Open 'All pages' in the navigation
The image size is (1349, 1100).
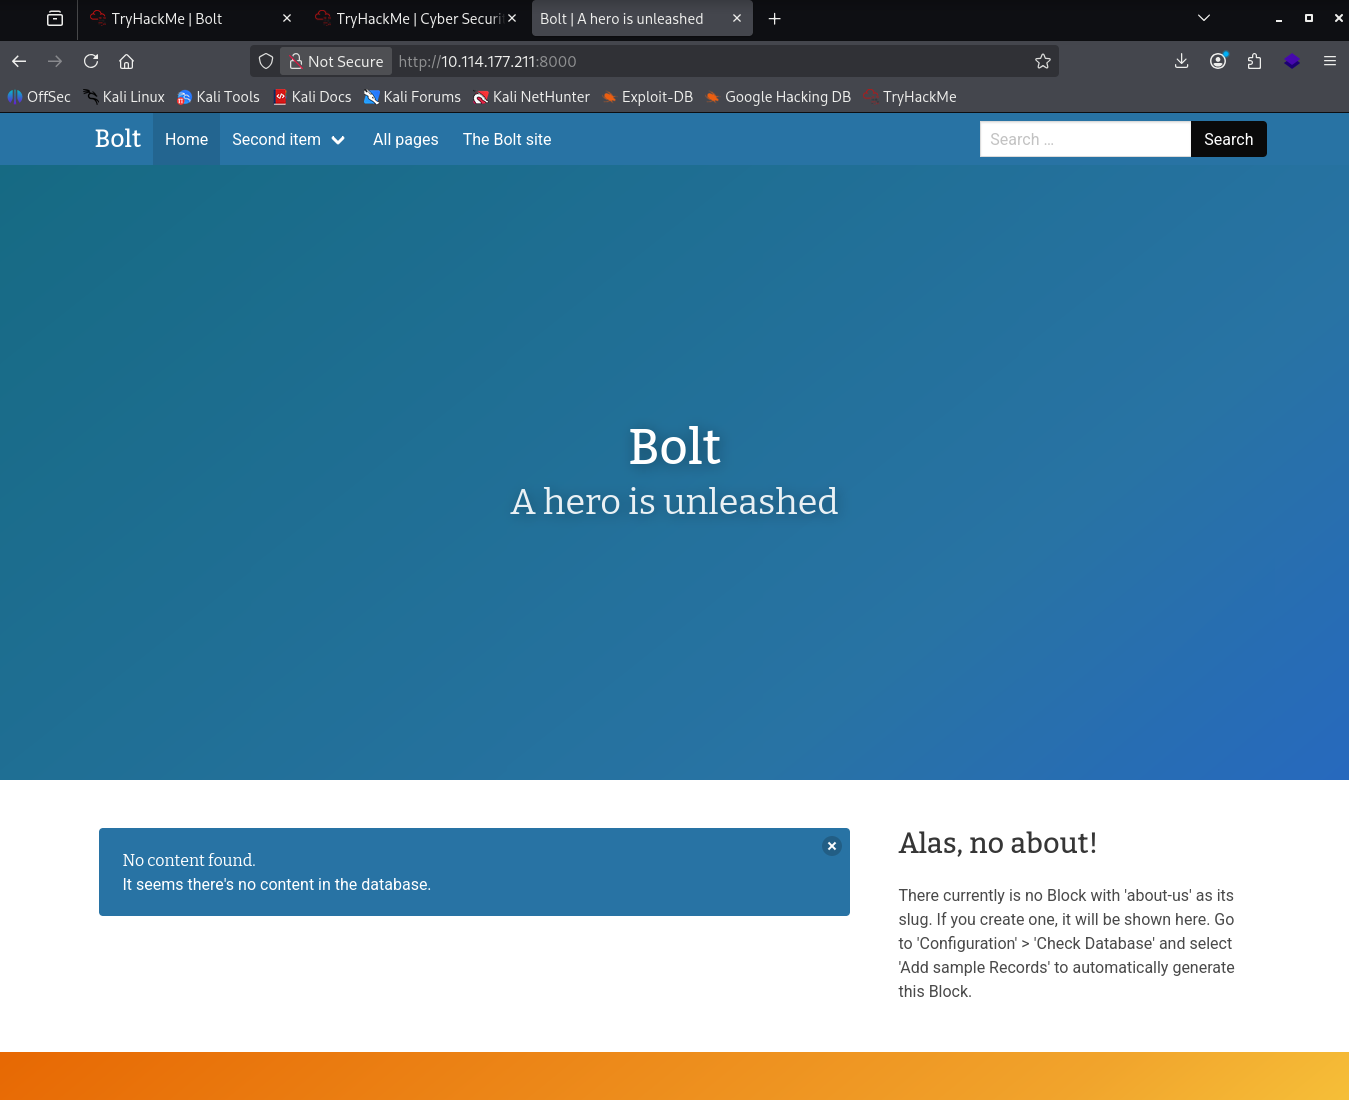[x=405, y=140]
